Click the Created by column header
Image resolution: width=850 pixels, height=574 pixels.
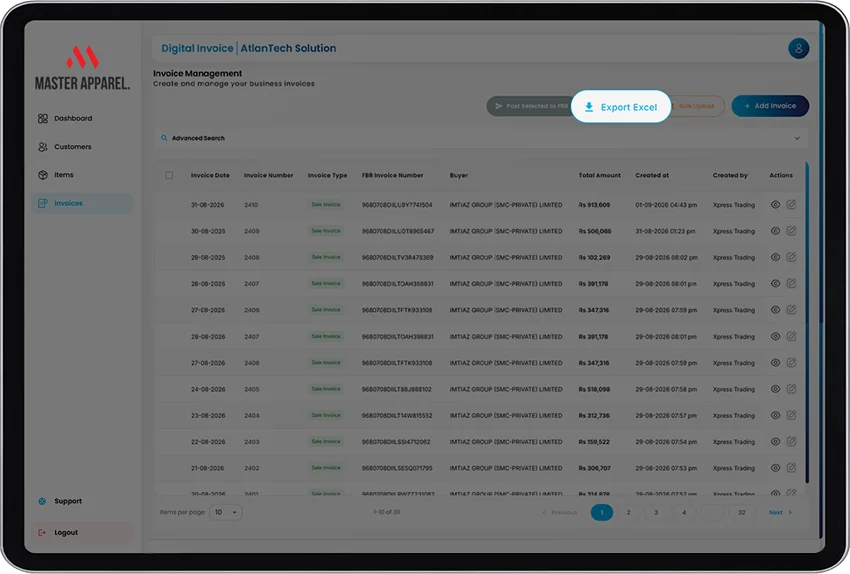730,176
